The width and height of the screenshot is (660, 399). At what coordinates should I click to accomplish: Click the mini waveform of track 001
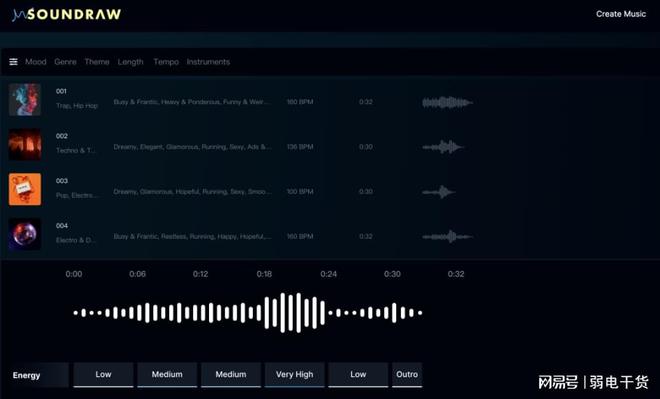447,102
